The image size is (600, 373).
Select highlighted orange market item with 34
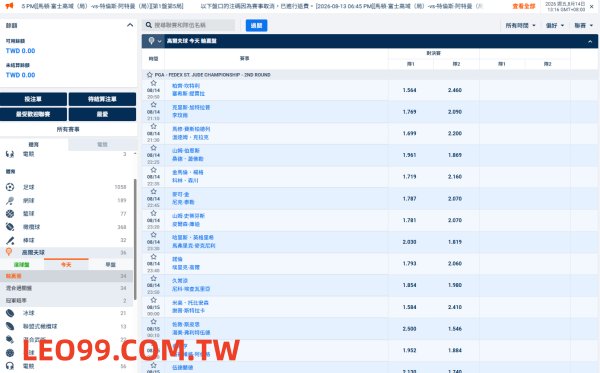click(x=66, y=276)
